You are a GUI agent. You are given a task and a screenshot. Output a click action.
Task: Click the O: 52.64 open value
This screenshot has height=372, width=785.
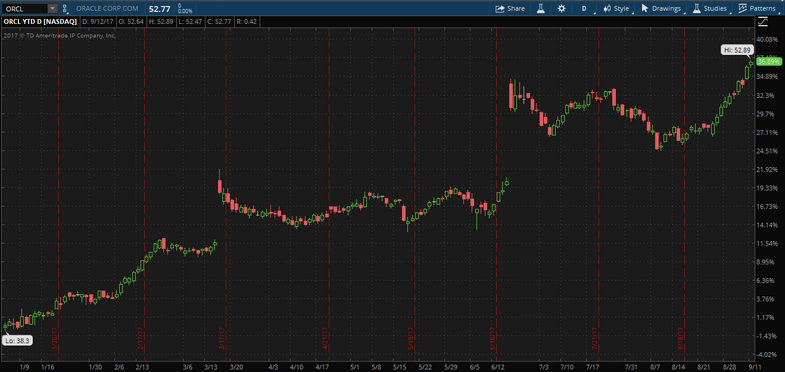point(132,22)
